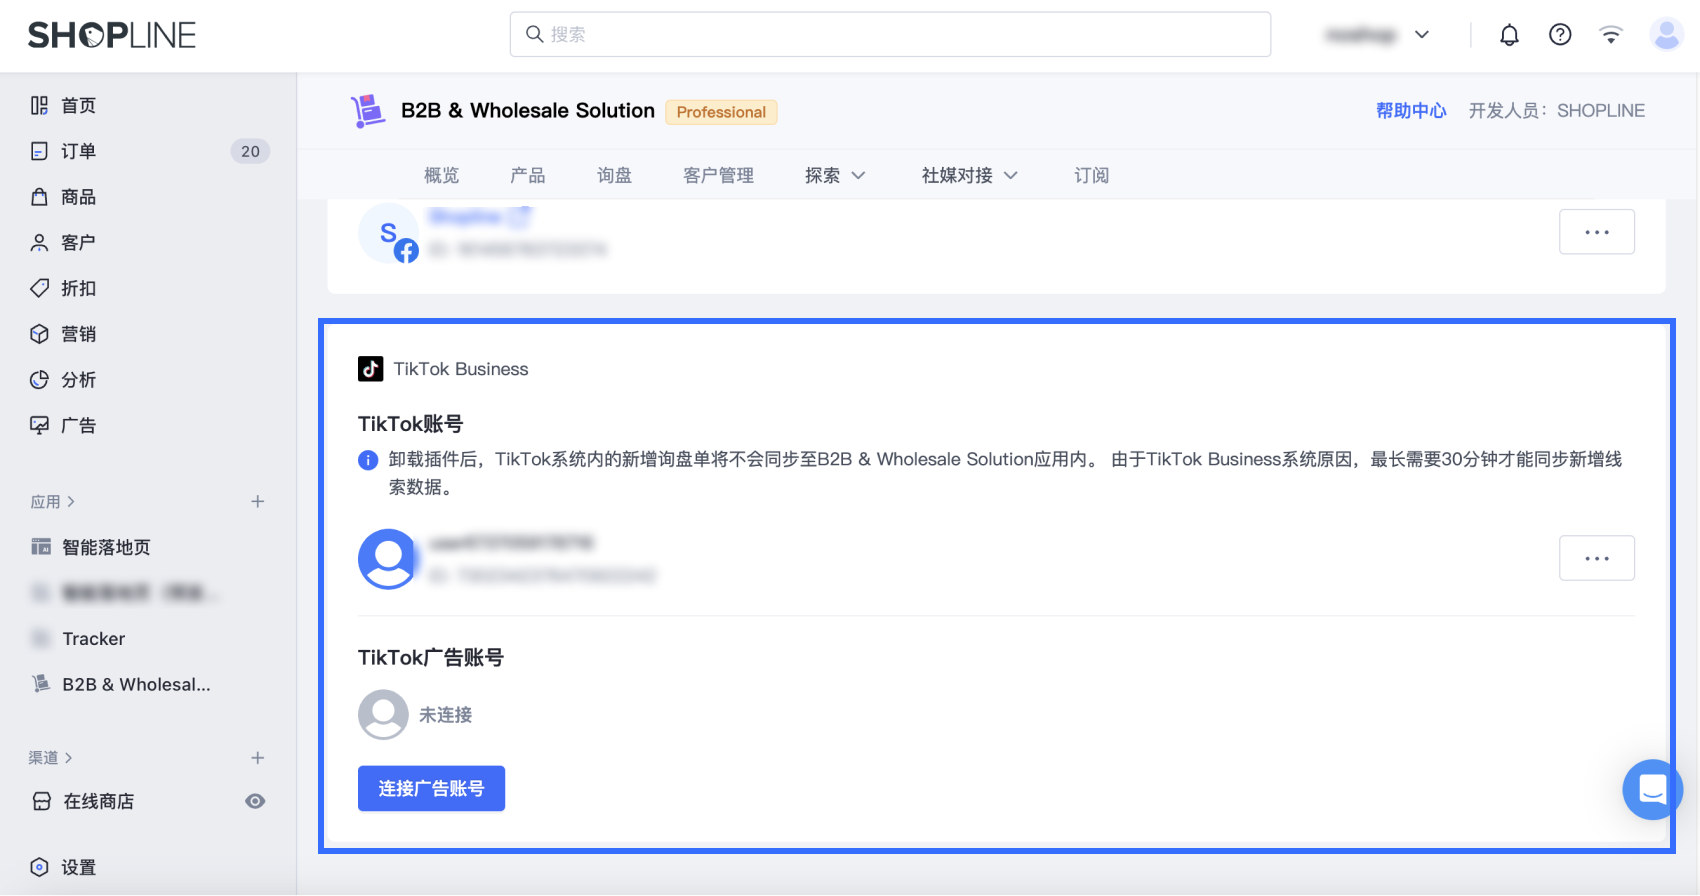Open the user avatar in top bar
1700x896 pixels.
1666,34
